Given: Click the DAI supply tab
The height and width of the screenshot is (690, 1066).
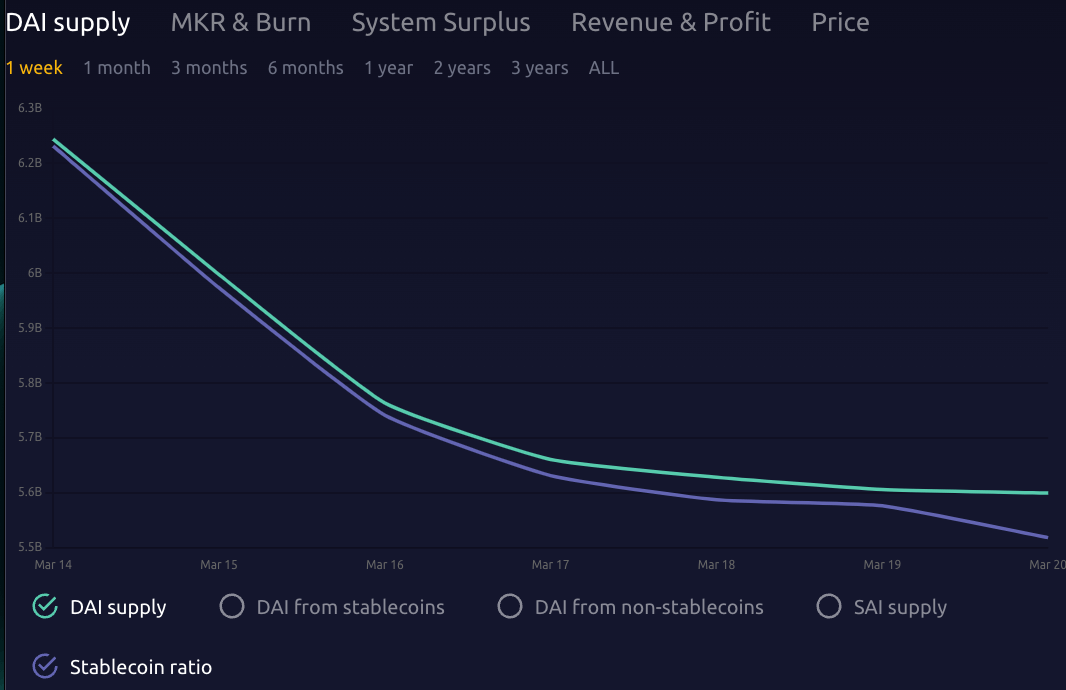Looking at the screenshot, I should tap(68, 22).
